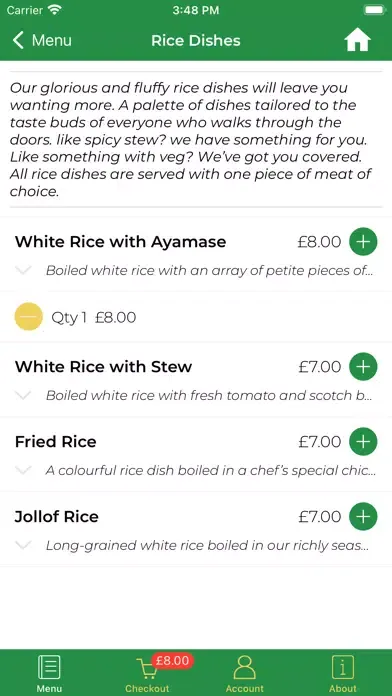Image resolution: width=392 pixels, height=696 pixels.
Task: Select the Fried Rice item title
Action: [x=55, y=442]
